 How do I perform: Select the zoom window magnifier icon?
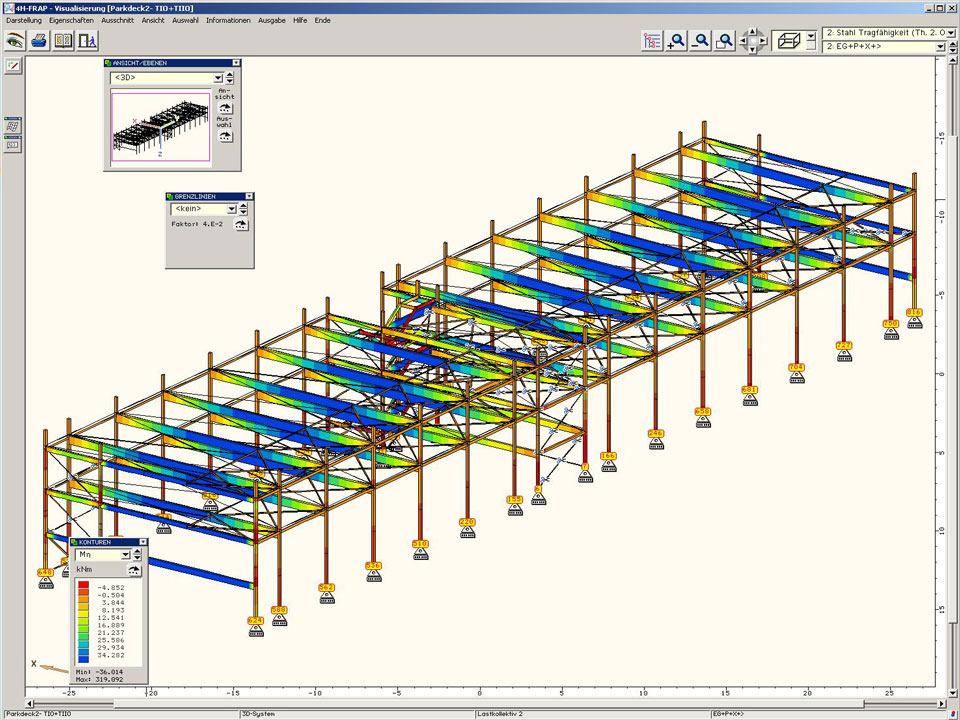tap(725, 41)
